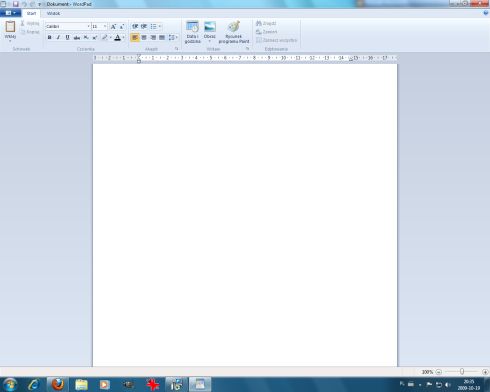Click Zaznacz wszystko (Select all)
This screenshot has height=392, width=490.
(276, 40)
